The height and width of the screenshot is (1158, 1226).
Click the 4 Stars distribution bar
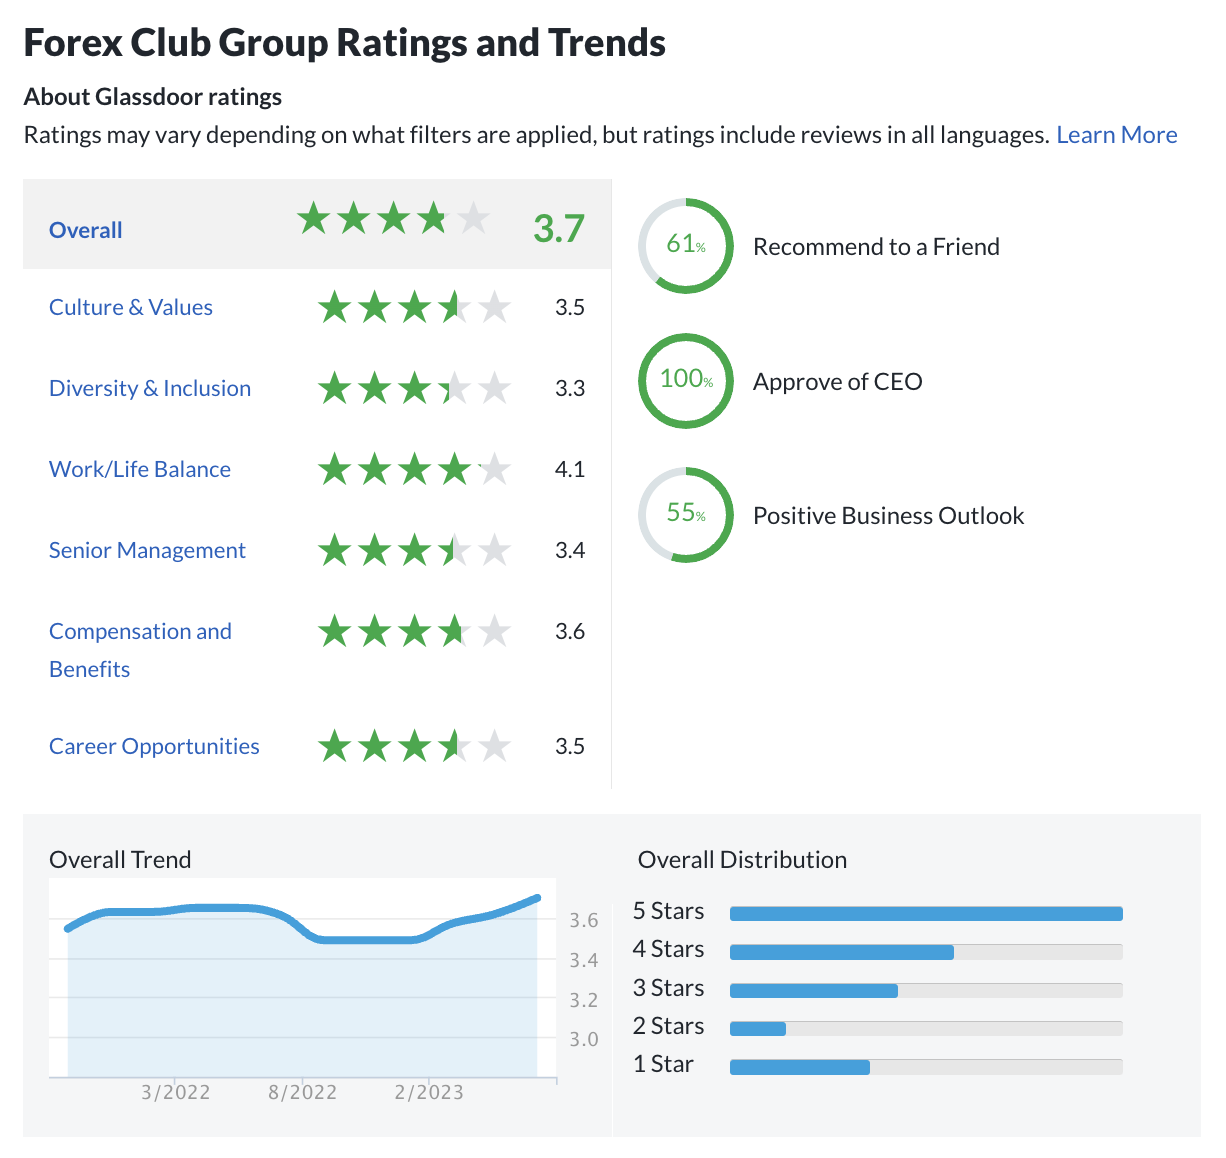coord(926,952)
